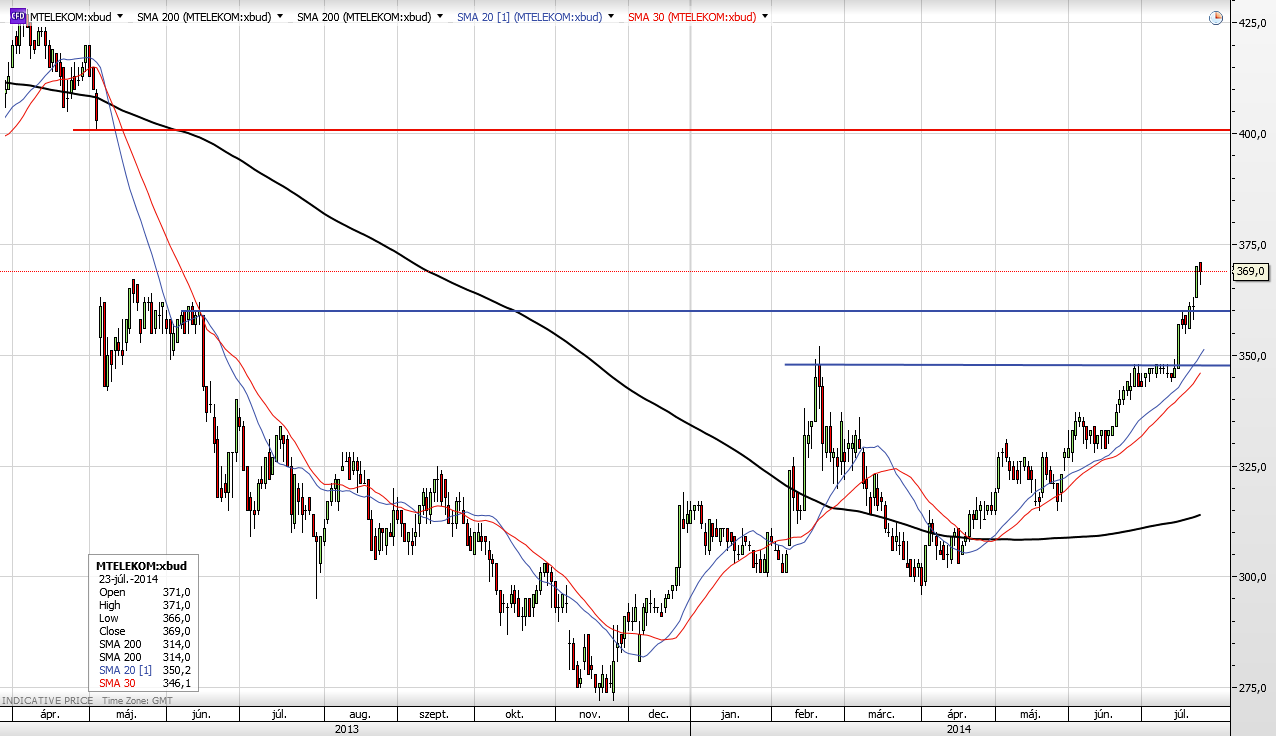Viewport: 1276px width, 736px height.
Task: Click the okt. month label on time axis
Action: click(515, 715)
